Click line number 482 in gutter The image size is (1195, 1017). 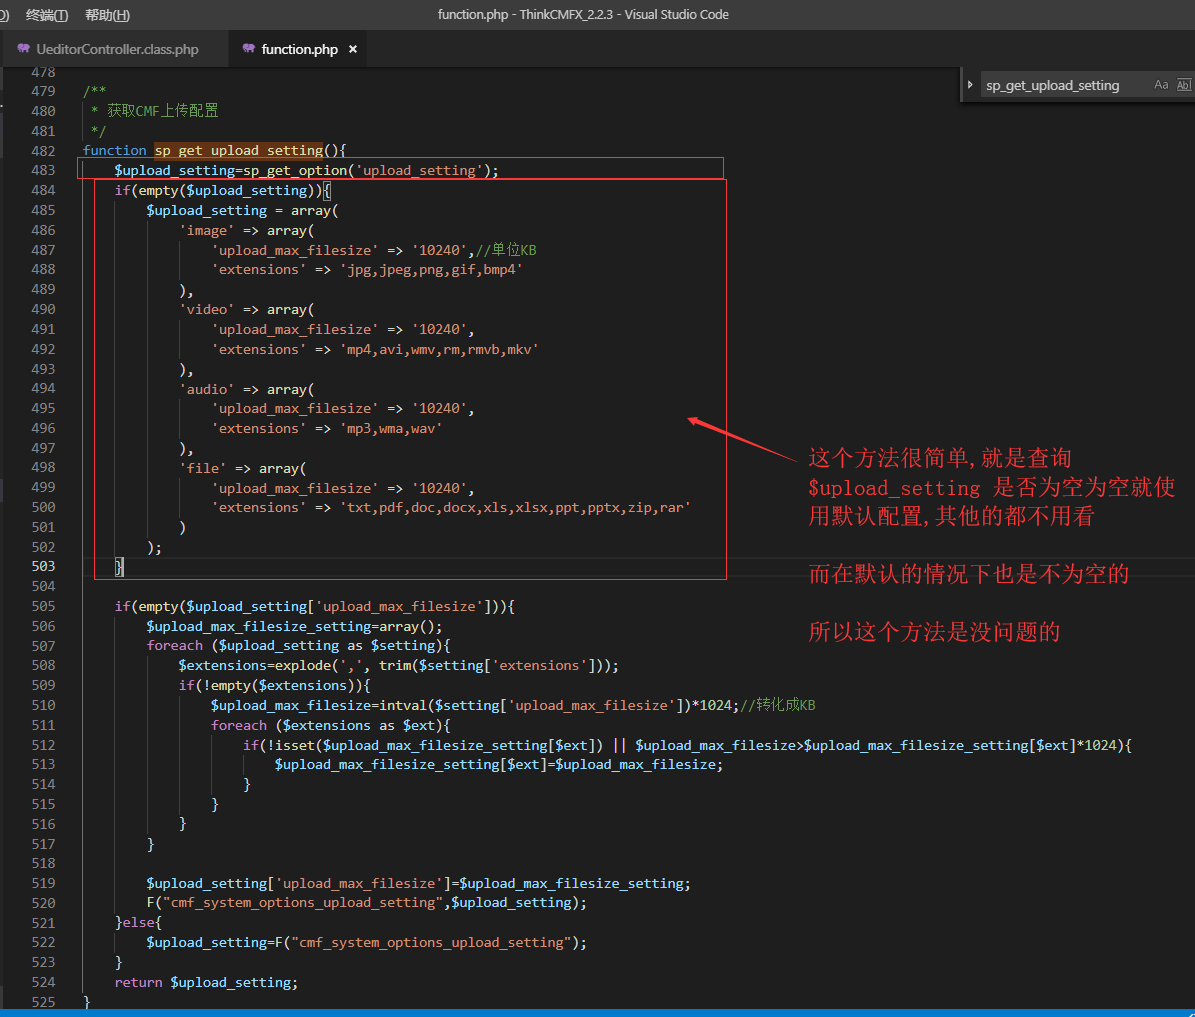point(43,151)
